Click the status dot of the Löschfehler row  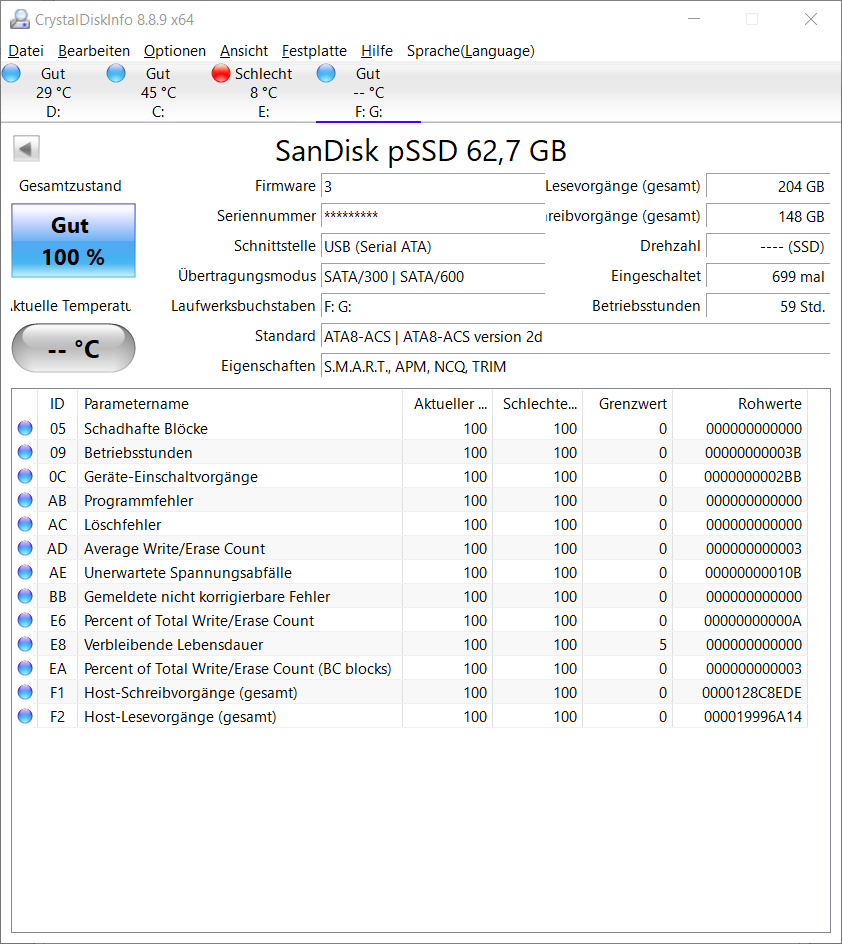pyautogui.click(x=25, y=524)
